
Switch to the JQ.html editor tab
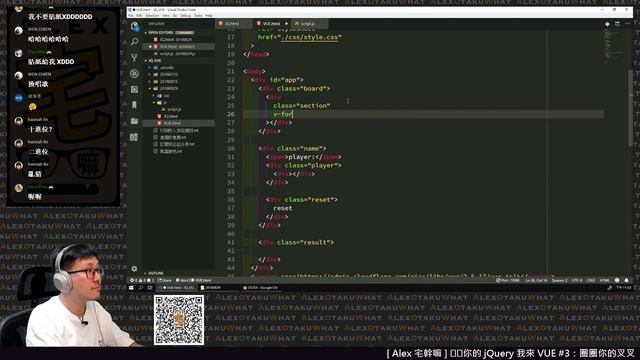(234, 24)
